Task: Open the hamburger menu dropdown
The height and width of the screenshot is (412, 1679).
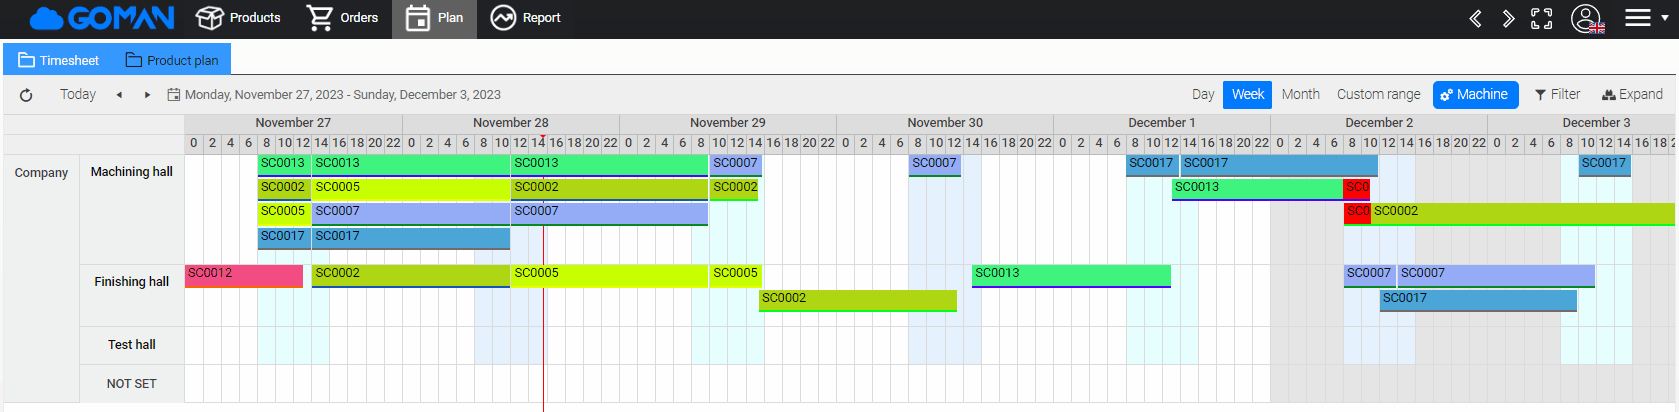Action: tap(1646, 18)
